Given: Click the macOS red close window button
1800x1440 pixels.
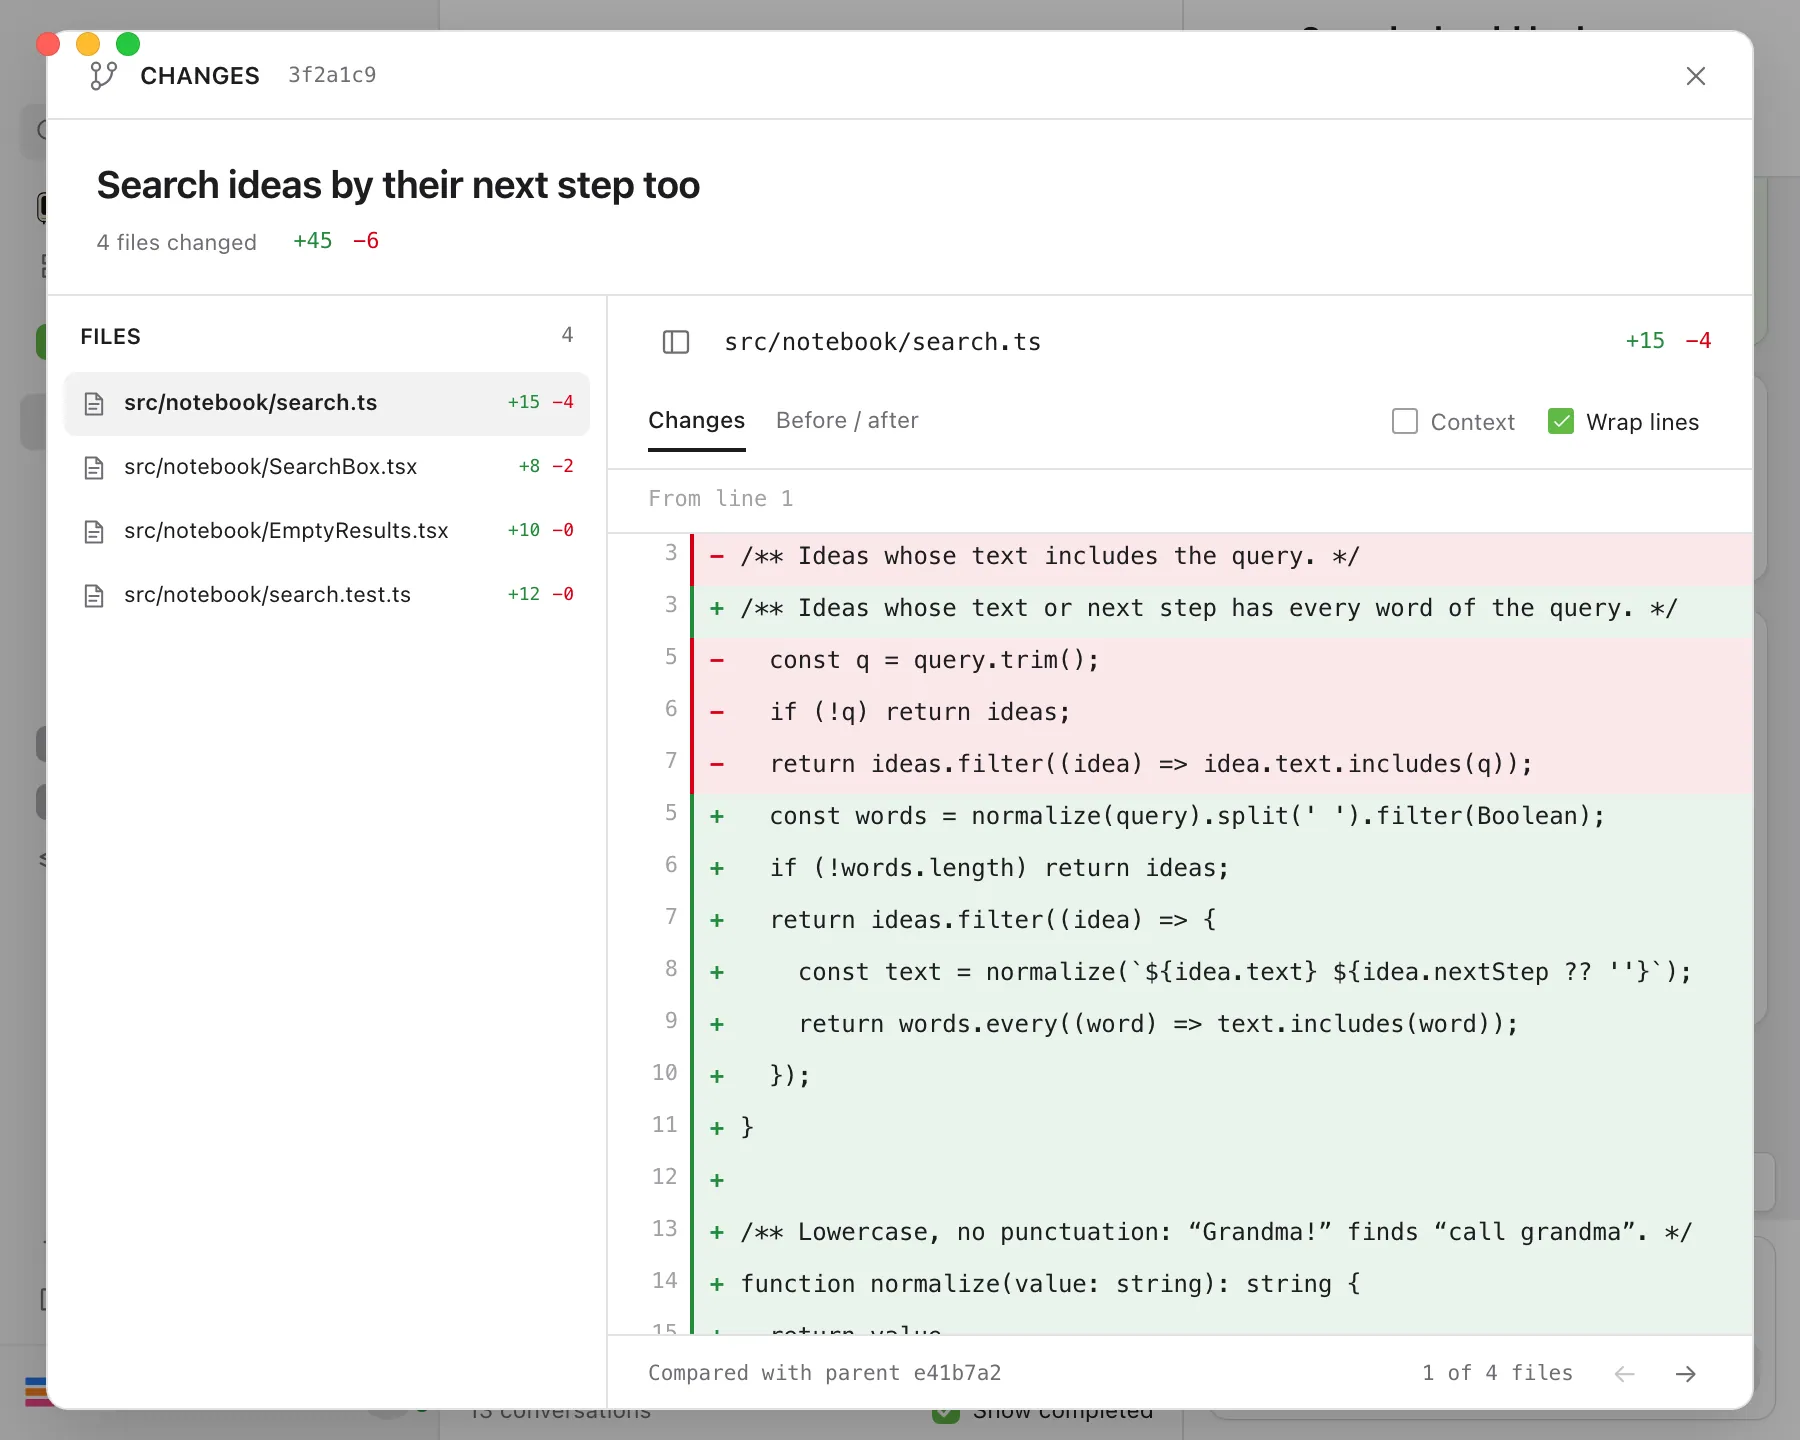Looking at the screenshot, I should coord(48,44).
